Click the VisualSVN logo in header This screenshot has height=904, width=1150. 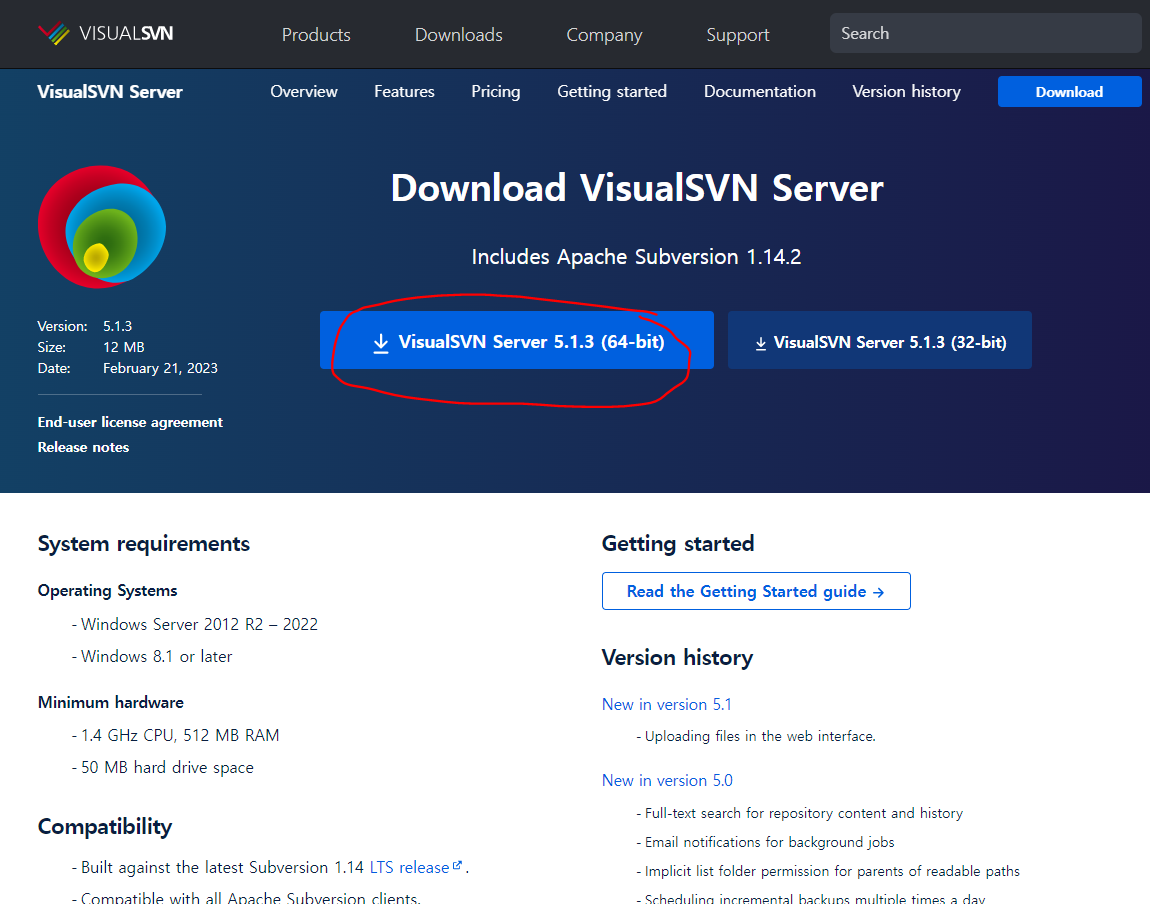click(x=106, y=34)
